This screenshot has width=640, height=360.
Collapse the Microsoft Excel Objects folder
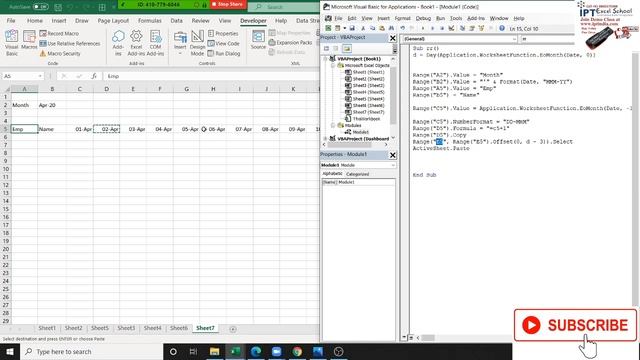[333, 65]
